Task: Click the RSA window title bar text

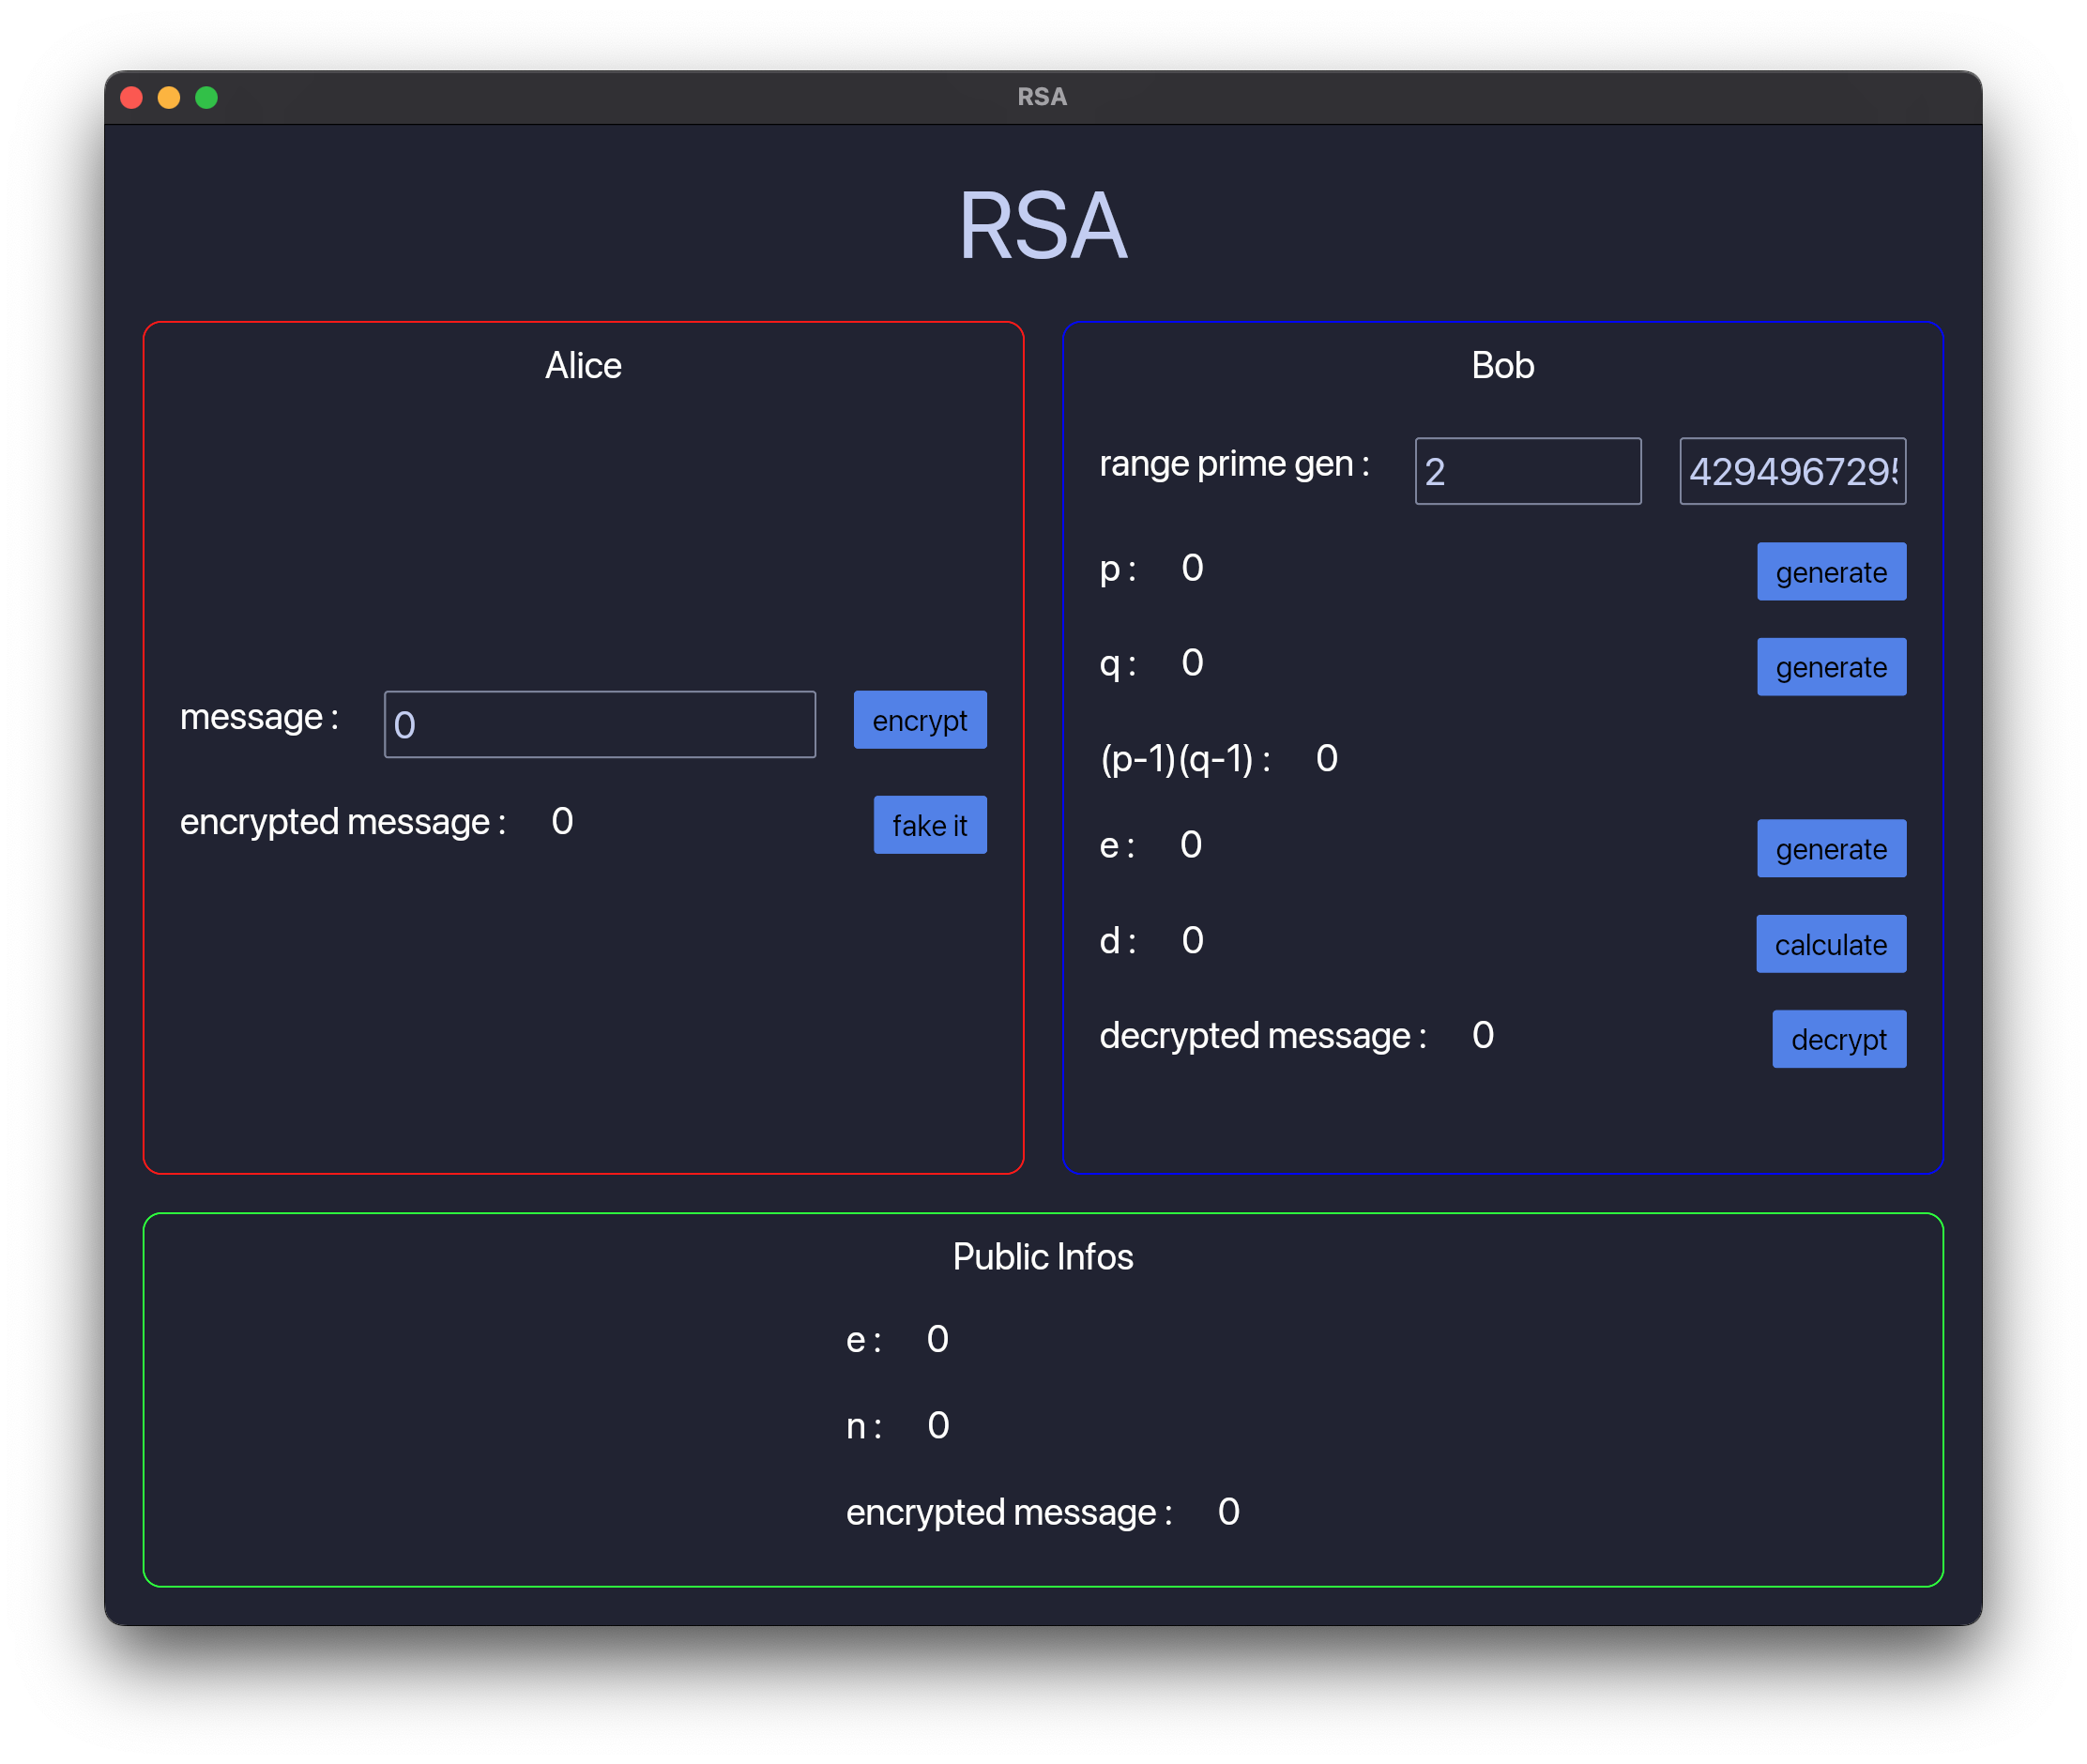Action: (x=1042, y=97)
